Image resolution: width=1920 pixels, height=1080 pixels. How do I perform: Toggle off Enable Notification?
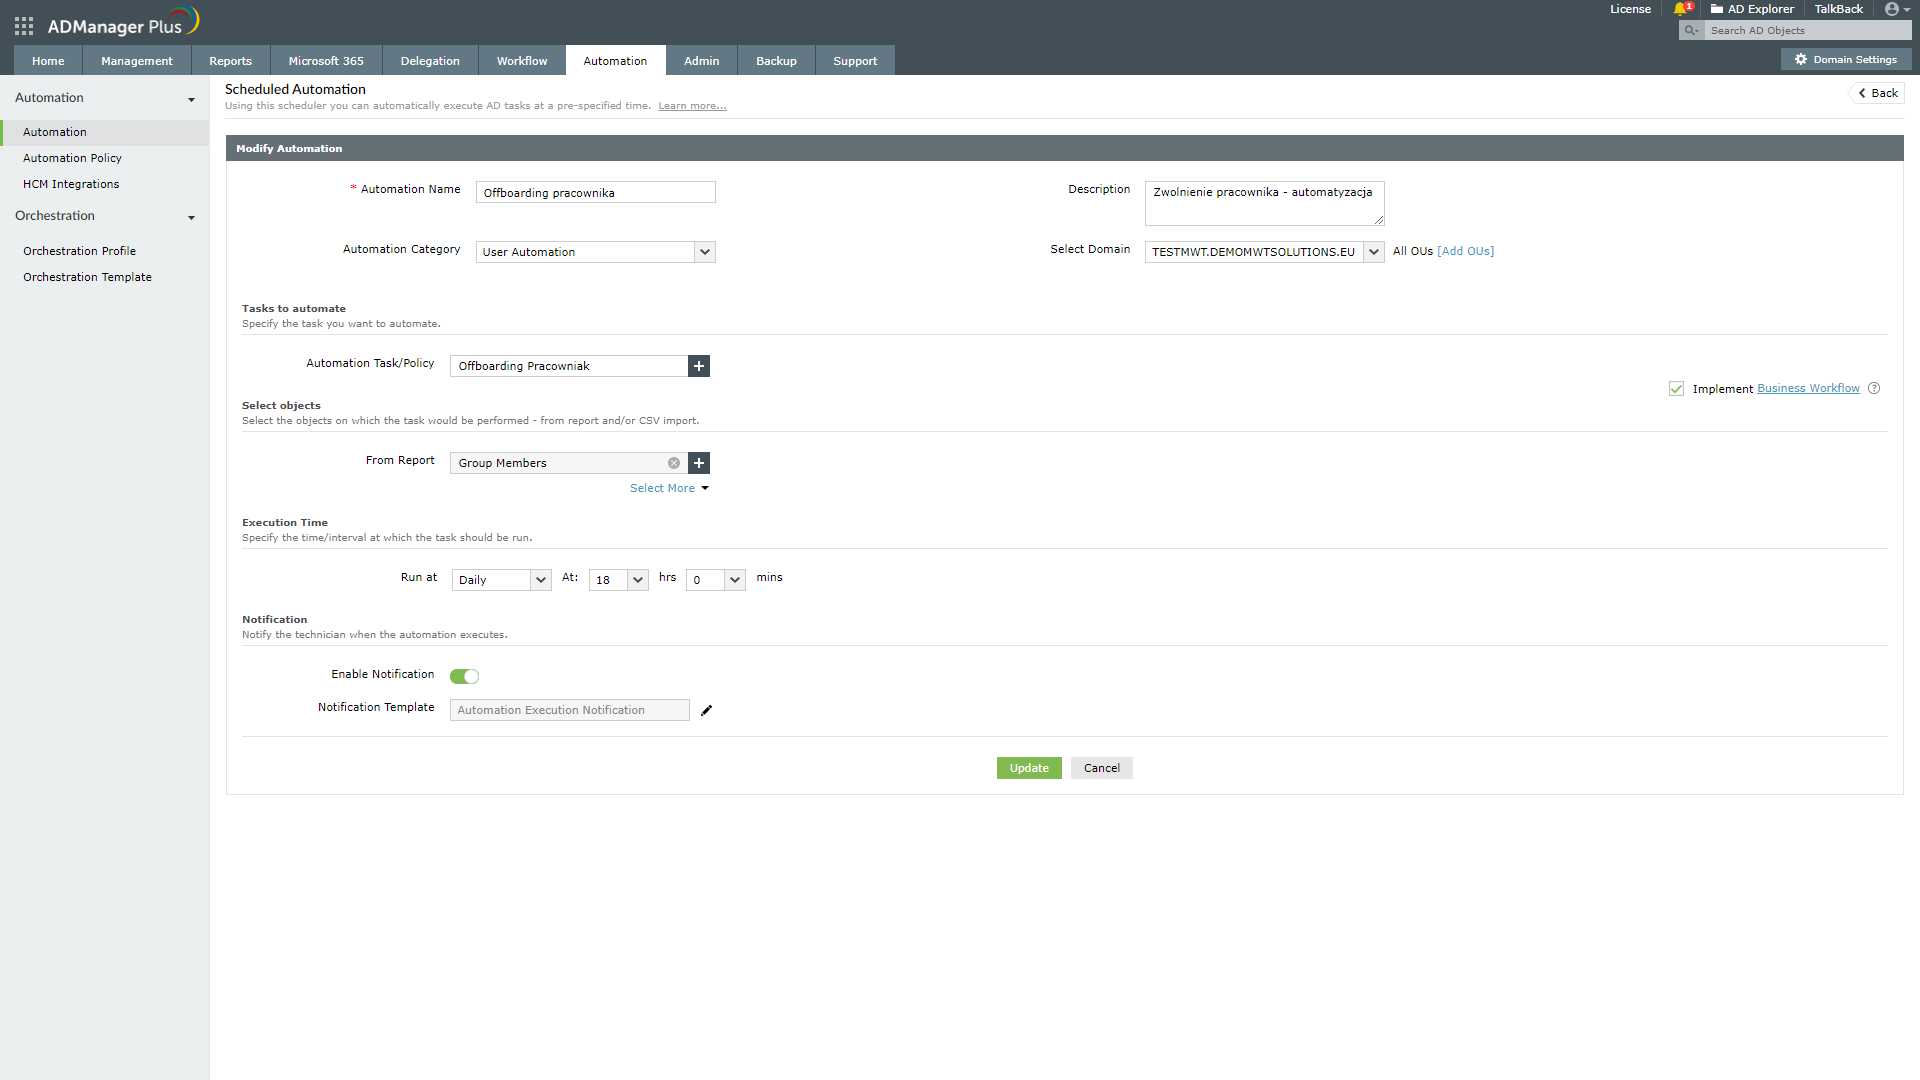point(464,676)
